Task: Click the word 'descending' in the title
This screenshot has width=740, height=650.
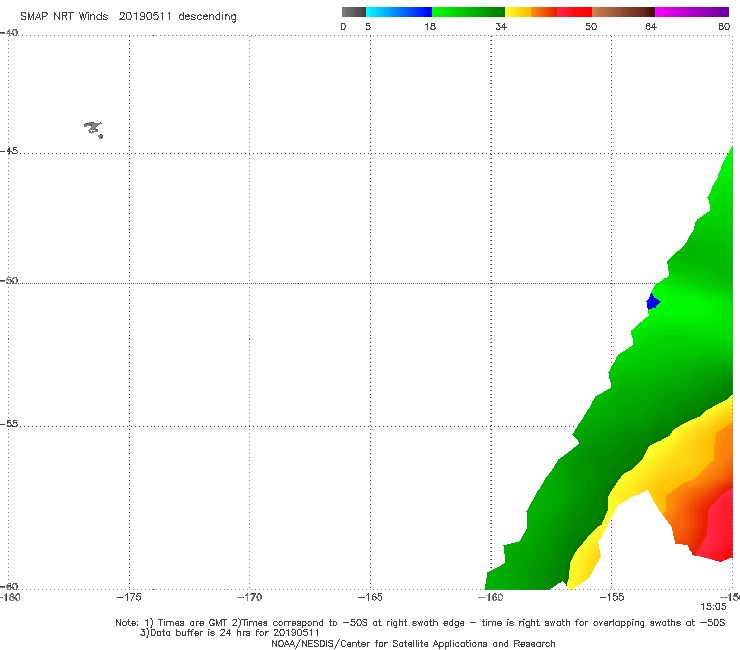Action: pos(208,17)
